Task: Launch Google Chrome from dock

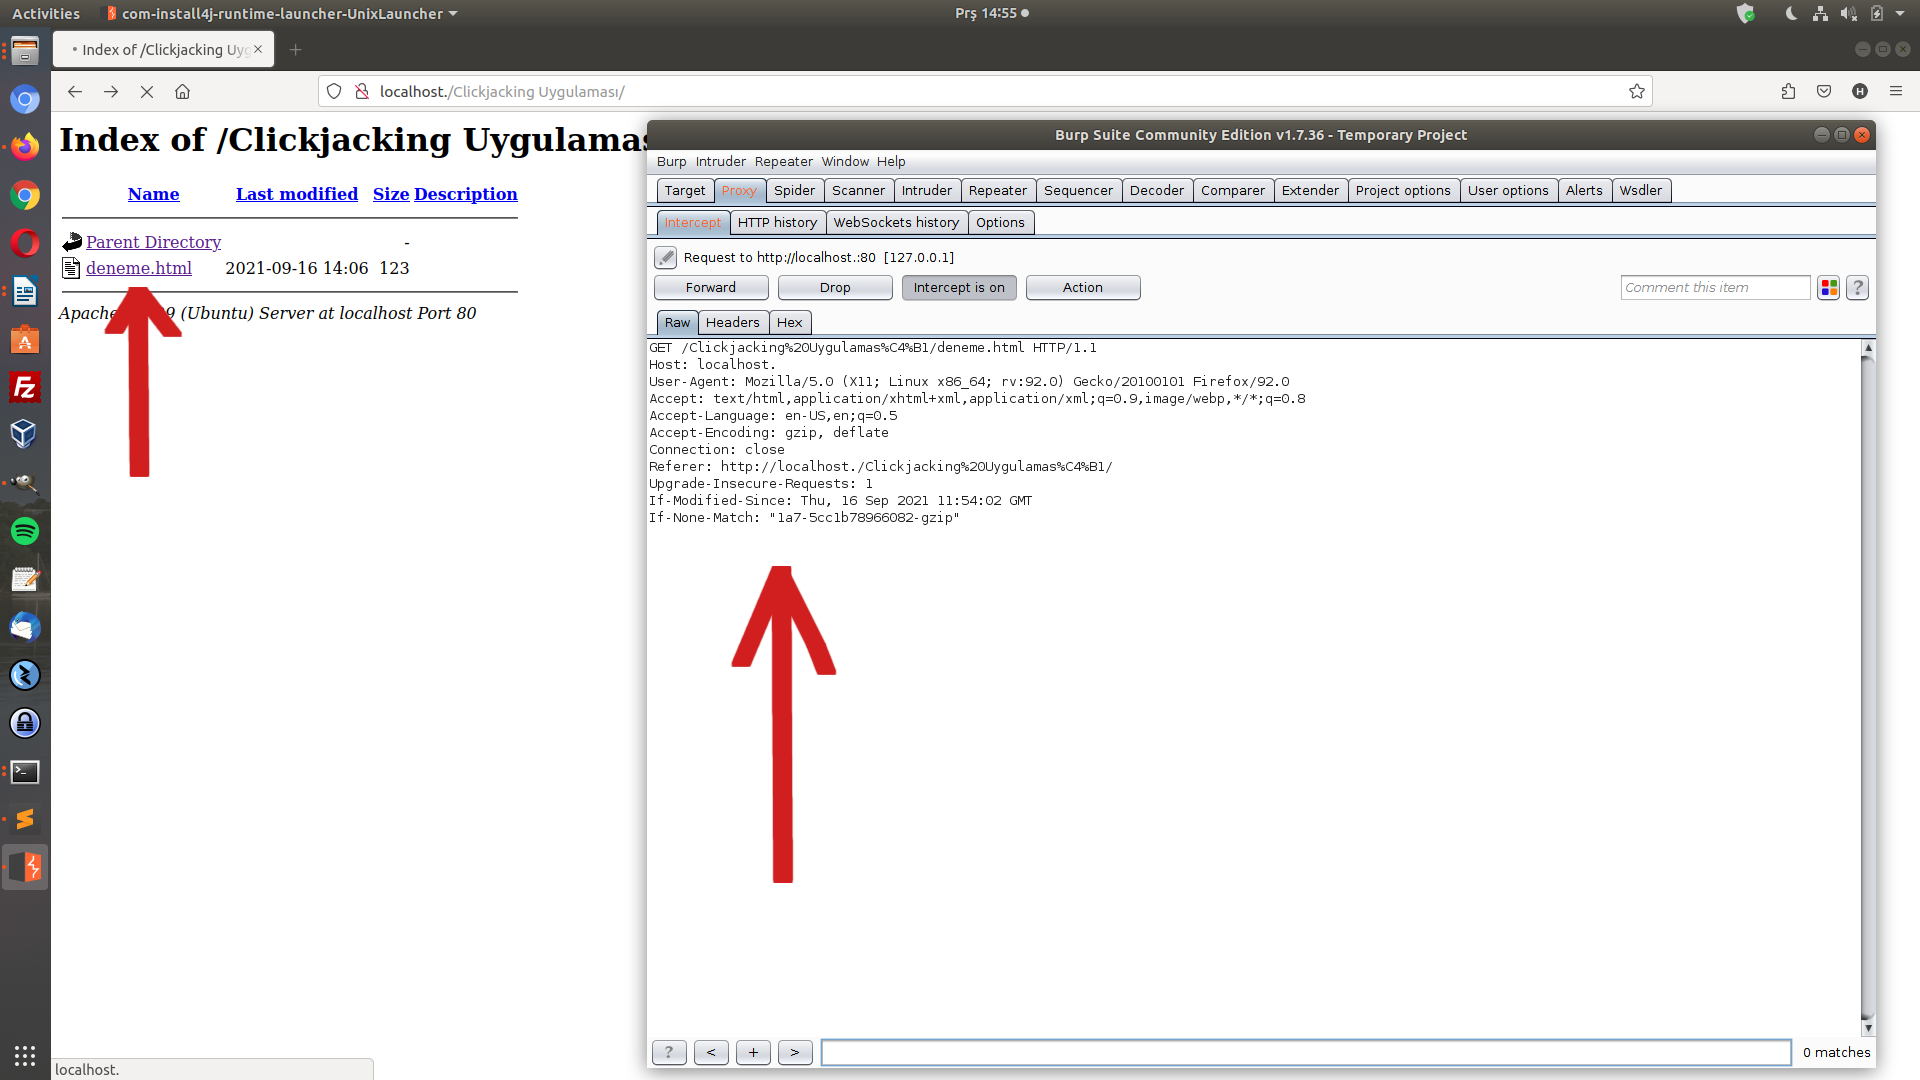Action: click(25, 195)
